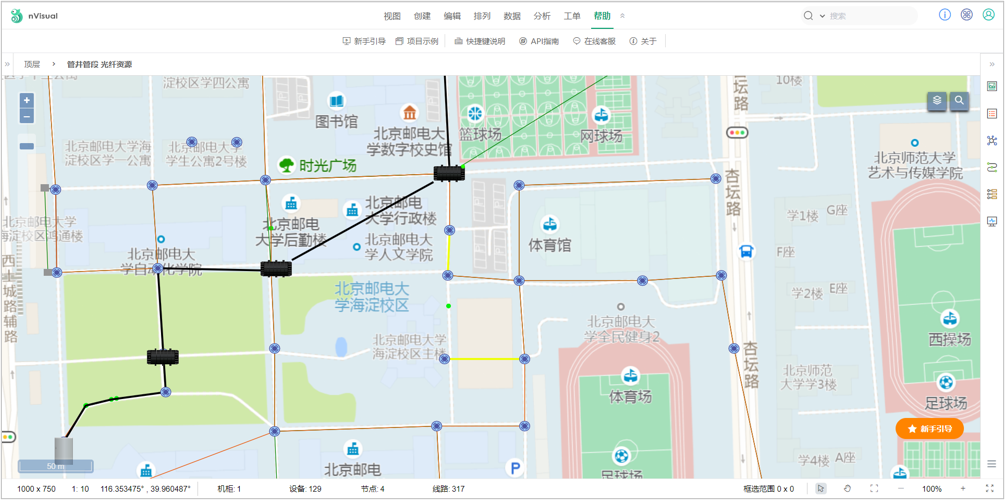The width and height of the screenshot is (1005, 500).
Task: Click the 机柜: 1 status entry
Action: pyautogui.click(x=229, y=488)
